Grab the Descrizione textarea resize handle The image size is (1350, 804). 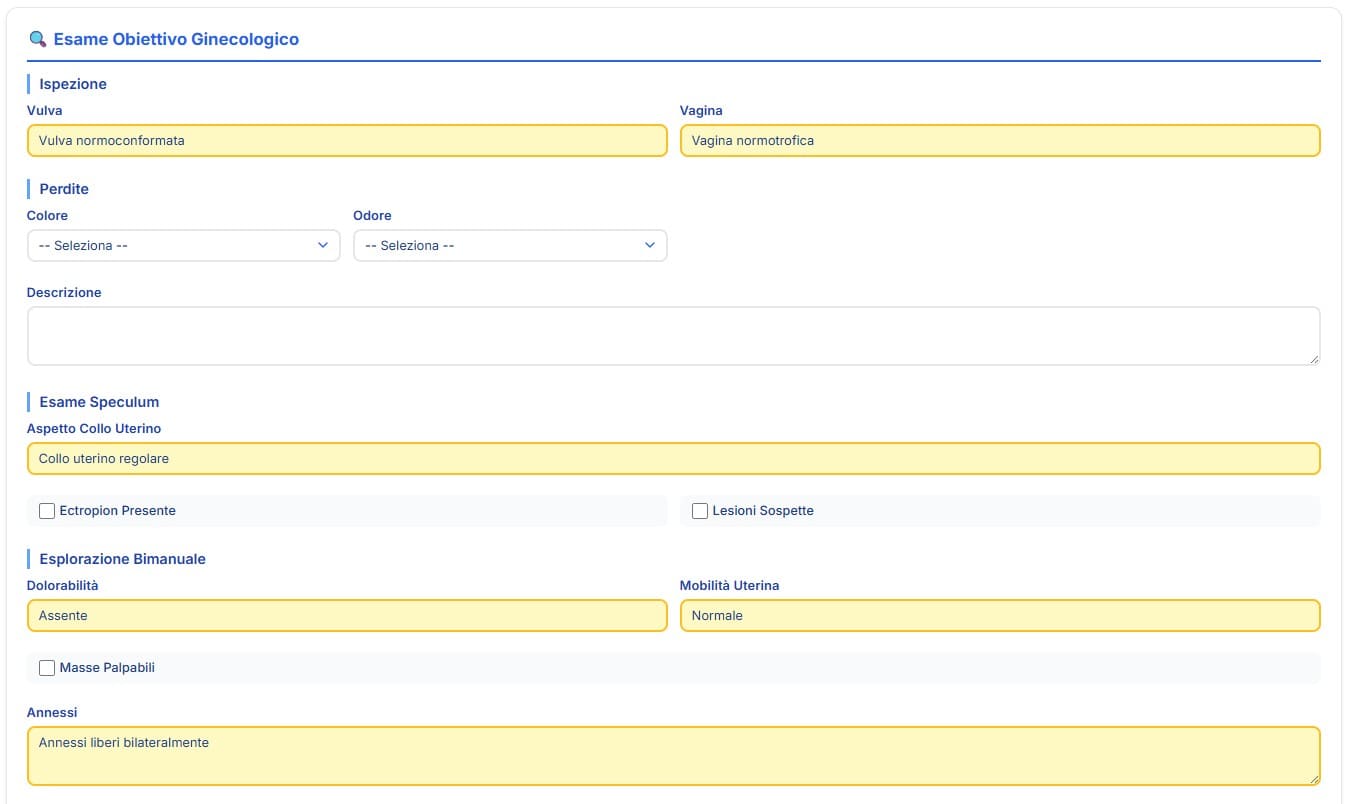click(1313, 358)
